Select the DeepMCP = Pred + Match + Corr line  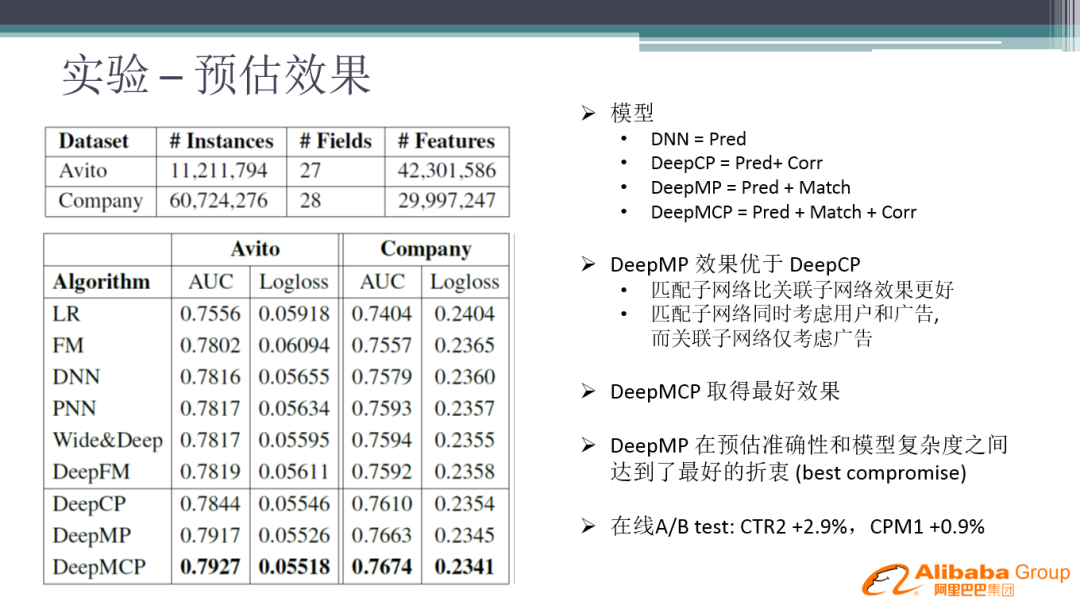(783, 212)
